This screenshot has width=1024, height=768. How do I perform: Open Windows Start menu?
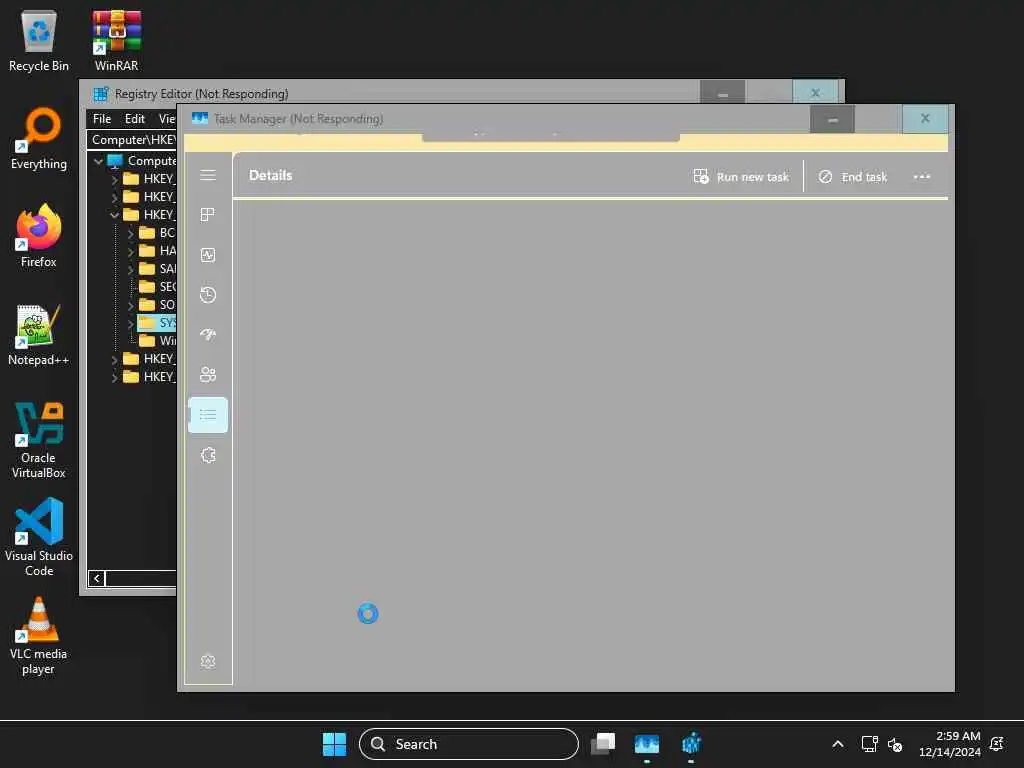point(334,744)
